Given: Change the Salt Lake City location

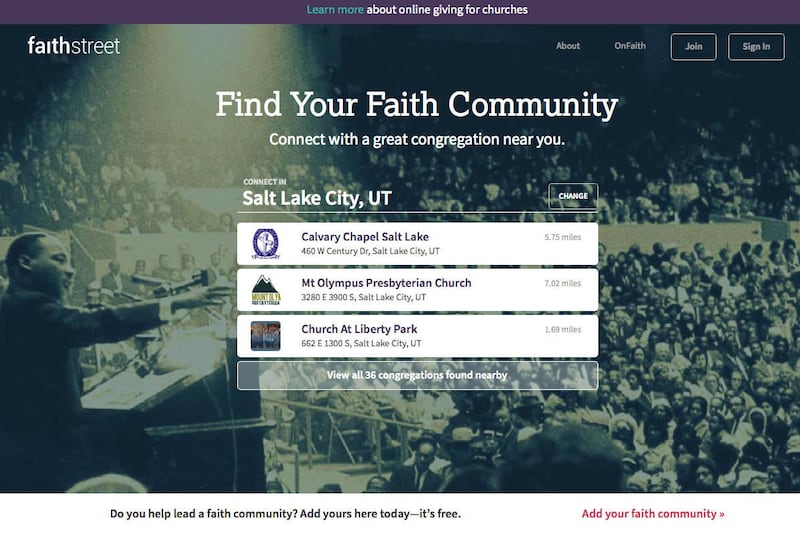Looking at the screenshot, I should click(573, 196).
